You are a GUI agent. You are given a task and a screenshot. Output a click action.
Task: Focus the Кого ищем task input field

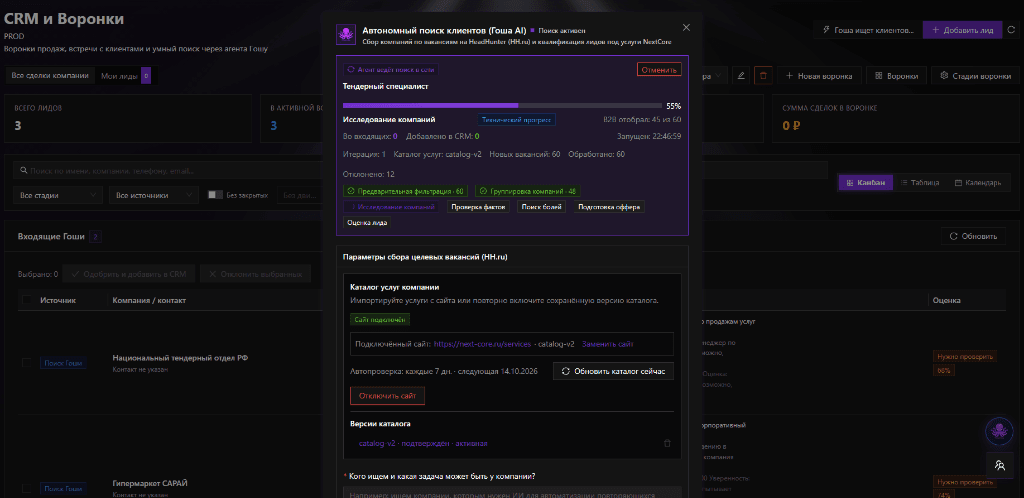point(512,491)
